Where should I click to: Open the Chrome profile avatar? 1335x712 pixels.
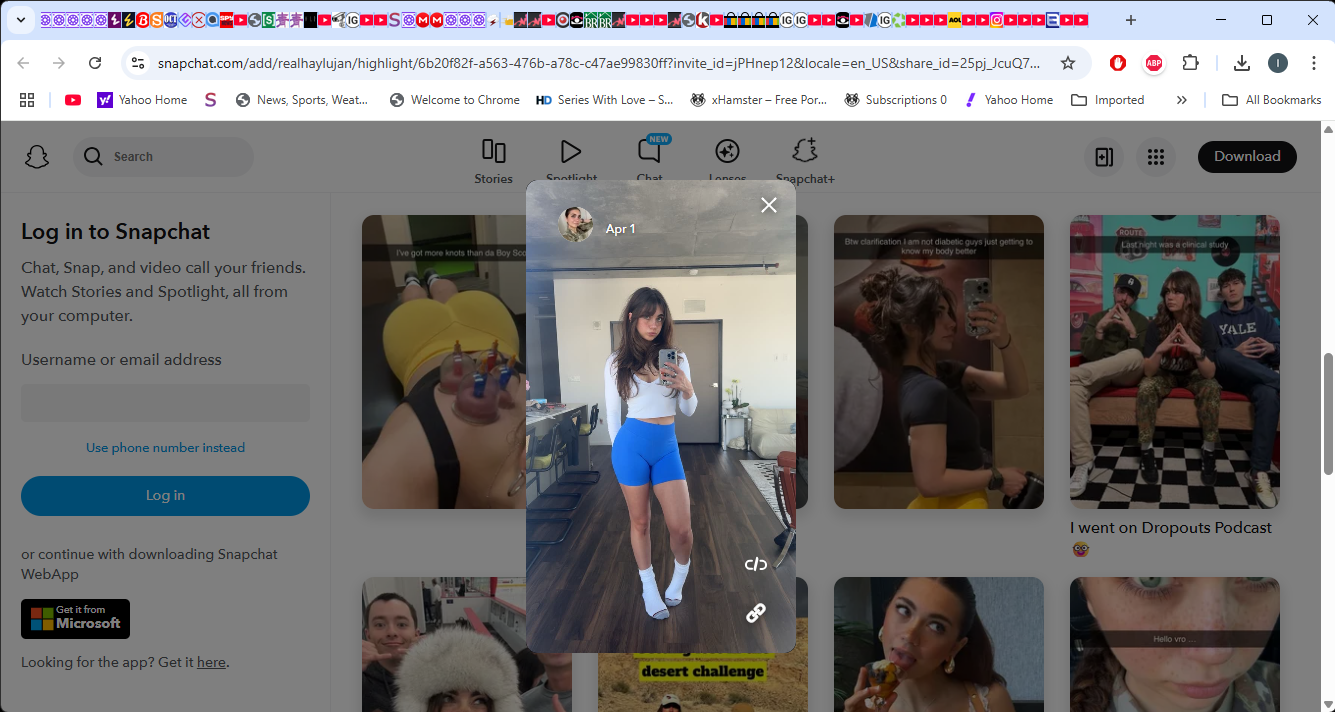1278,63
